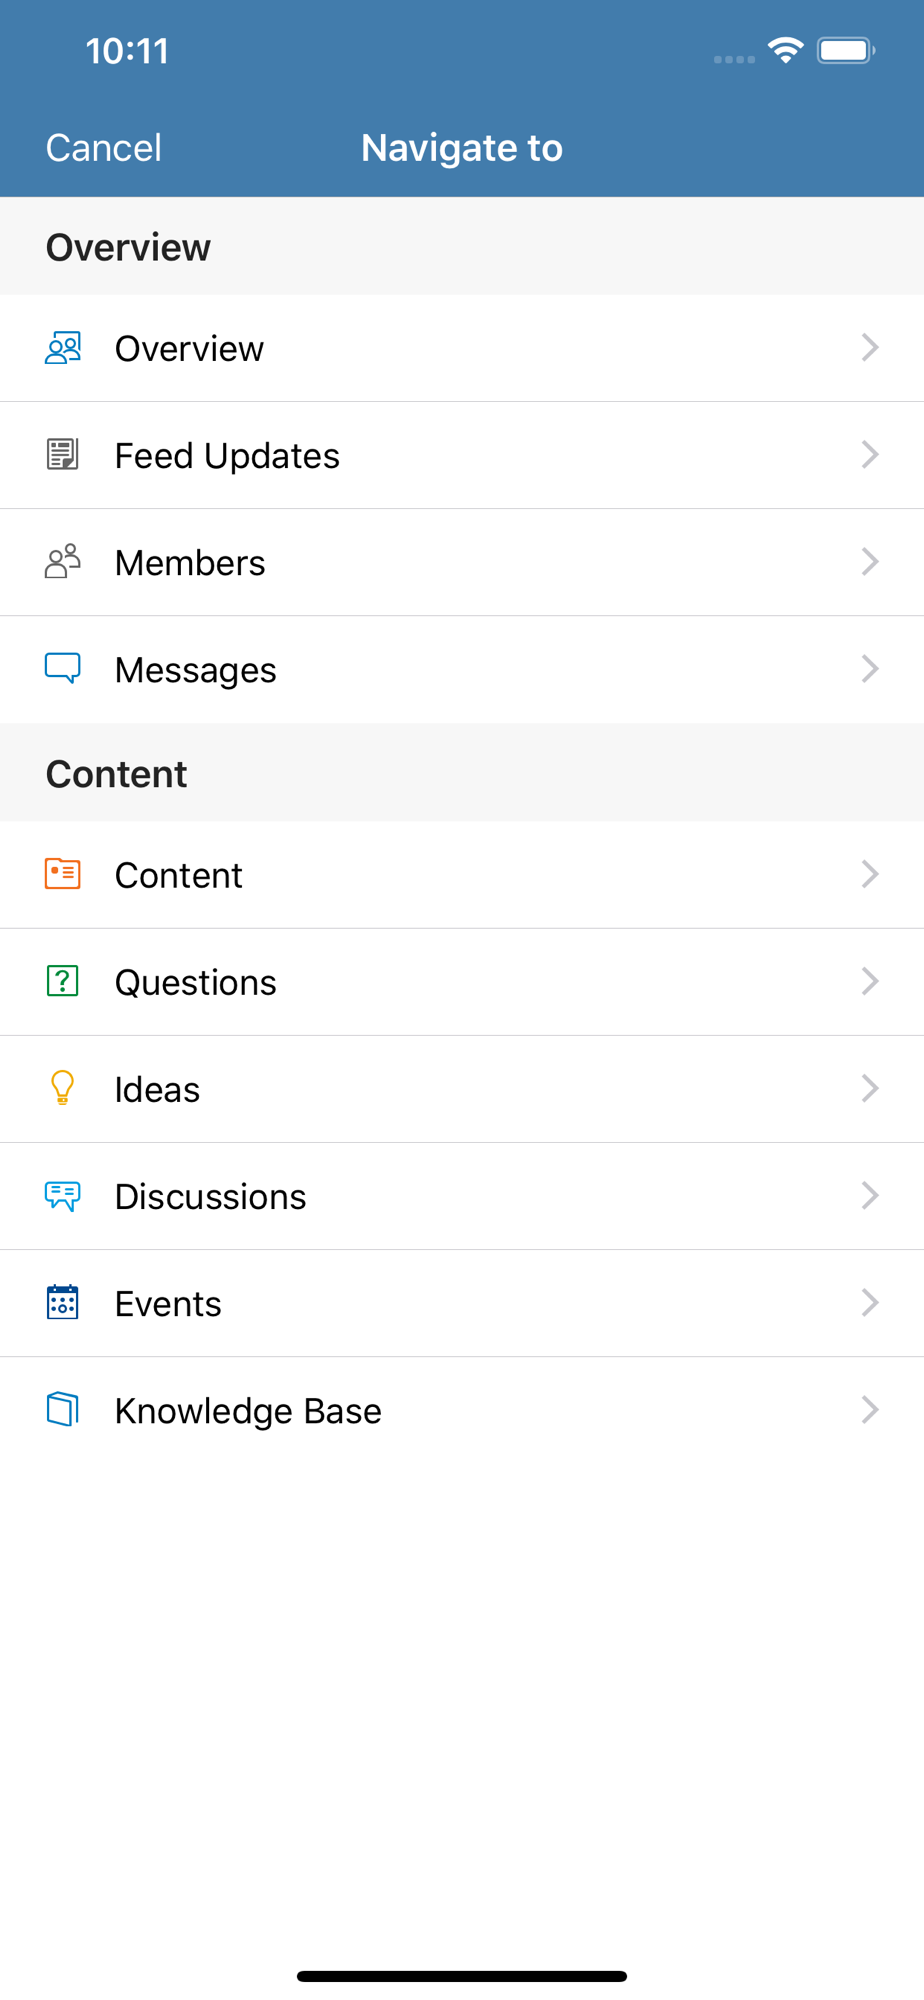Tap the home indicator bar
Viewport: 924px width, 2000px height.
pyautogui.click(x=462, y=1976)
